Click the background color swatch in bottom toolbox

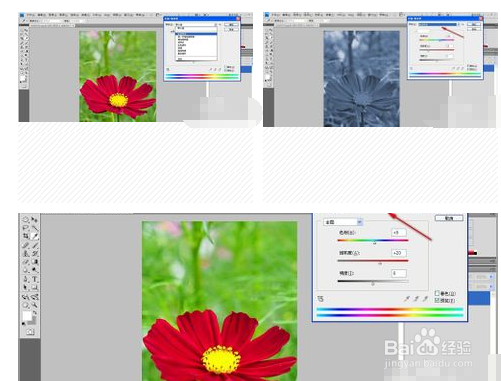[x=33, y=321]
